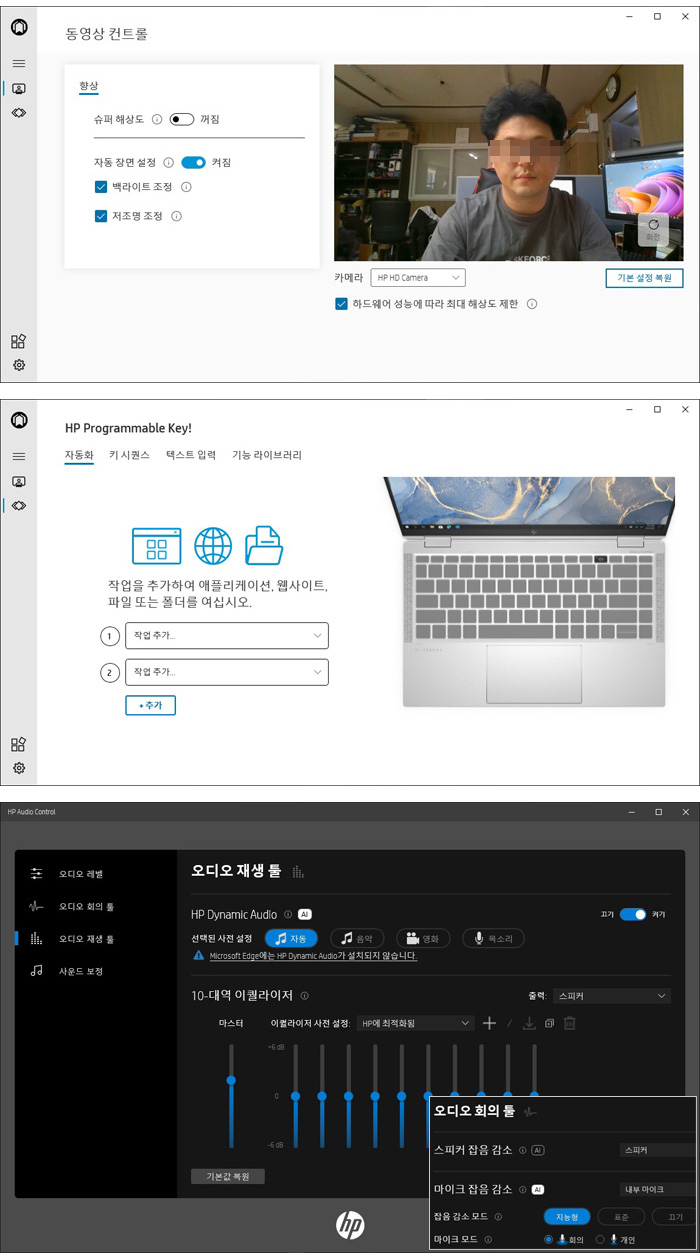Viewport: 700px width, 1258px height.
Task: Open second 작업 추가 dropdown
Action: pos(227,672)
